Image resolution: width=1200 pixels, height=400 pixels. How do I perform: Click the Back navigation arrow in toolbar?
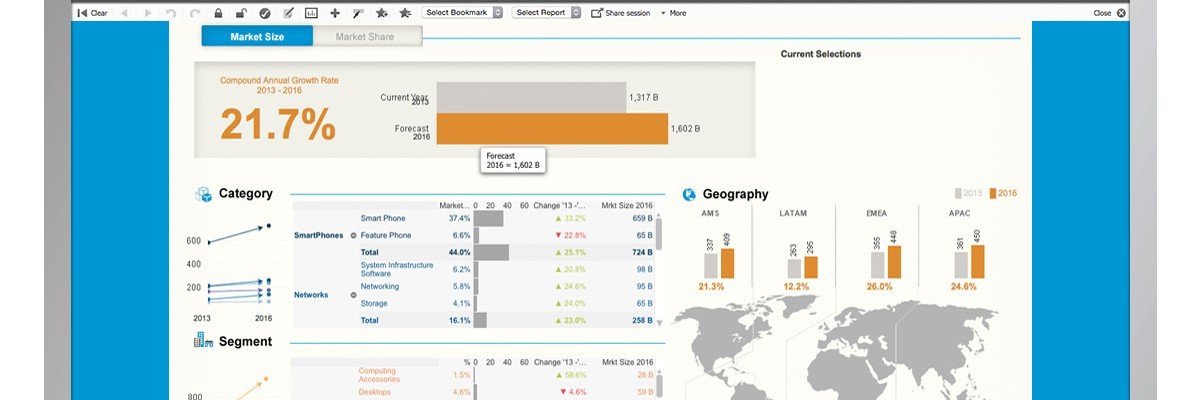124,13
